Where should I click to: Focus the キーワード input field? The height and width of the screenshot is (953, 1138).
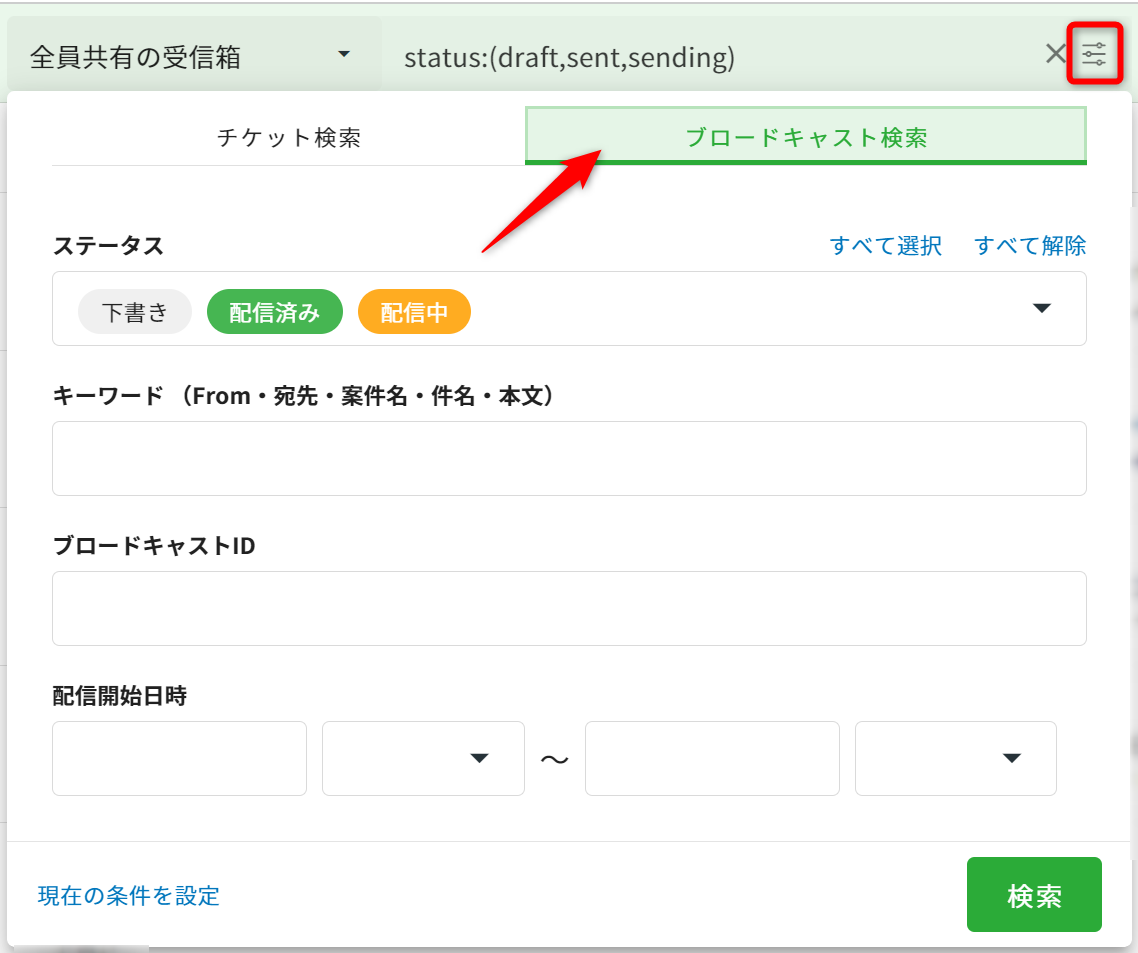pos(569,459)
